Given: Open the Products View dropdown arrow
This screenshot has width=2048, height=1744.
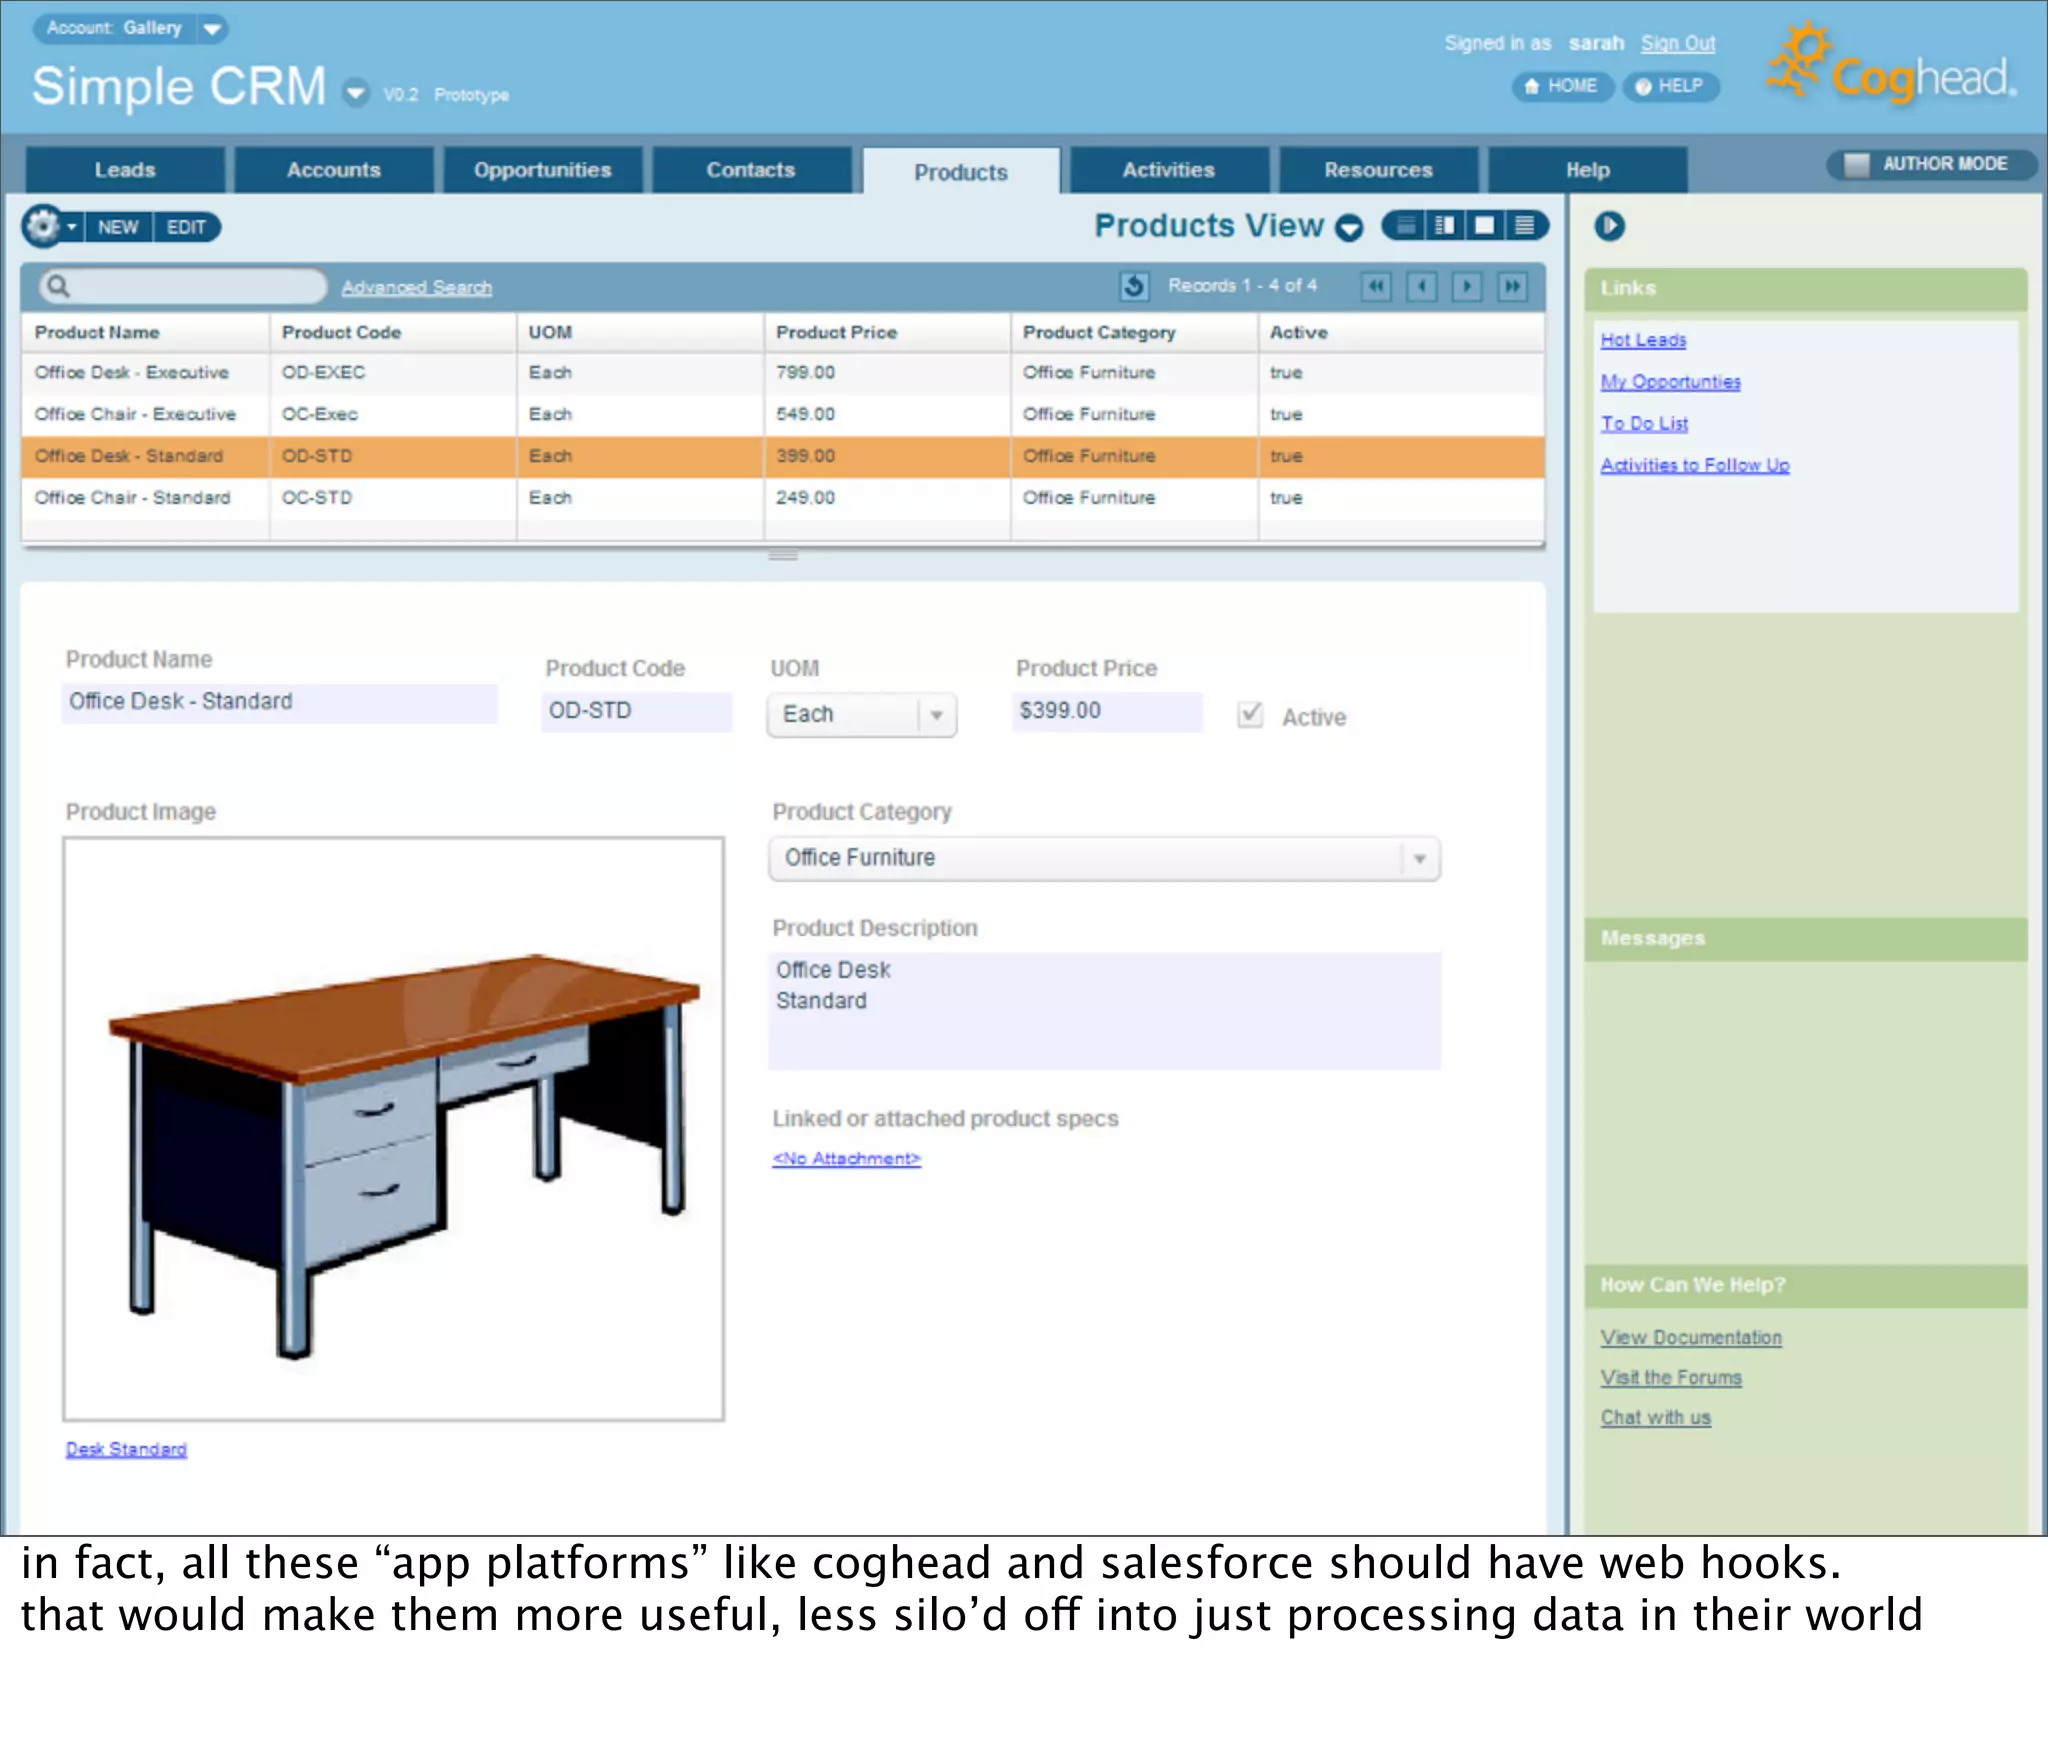Looking at the screenshot, I should (1349, 229).
